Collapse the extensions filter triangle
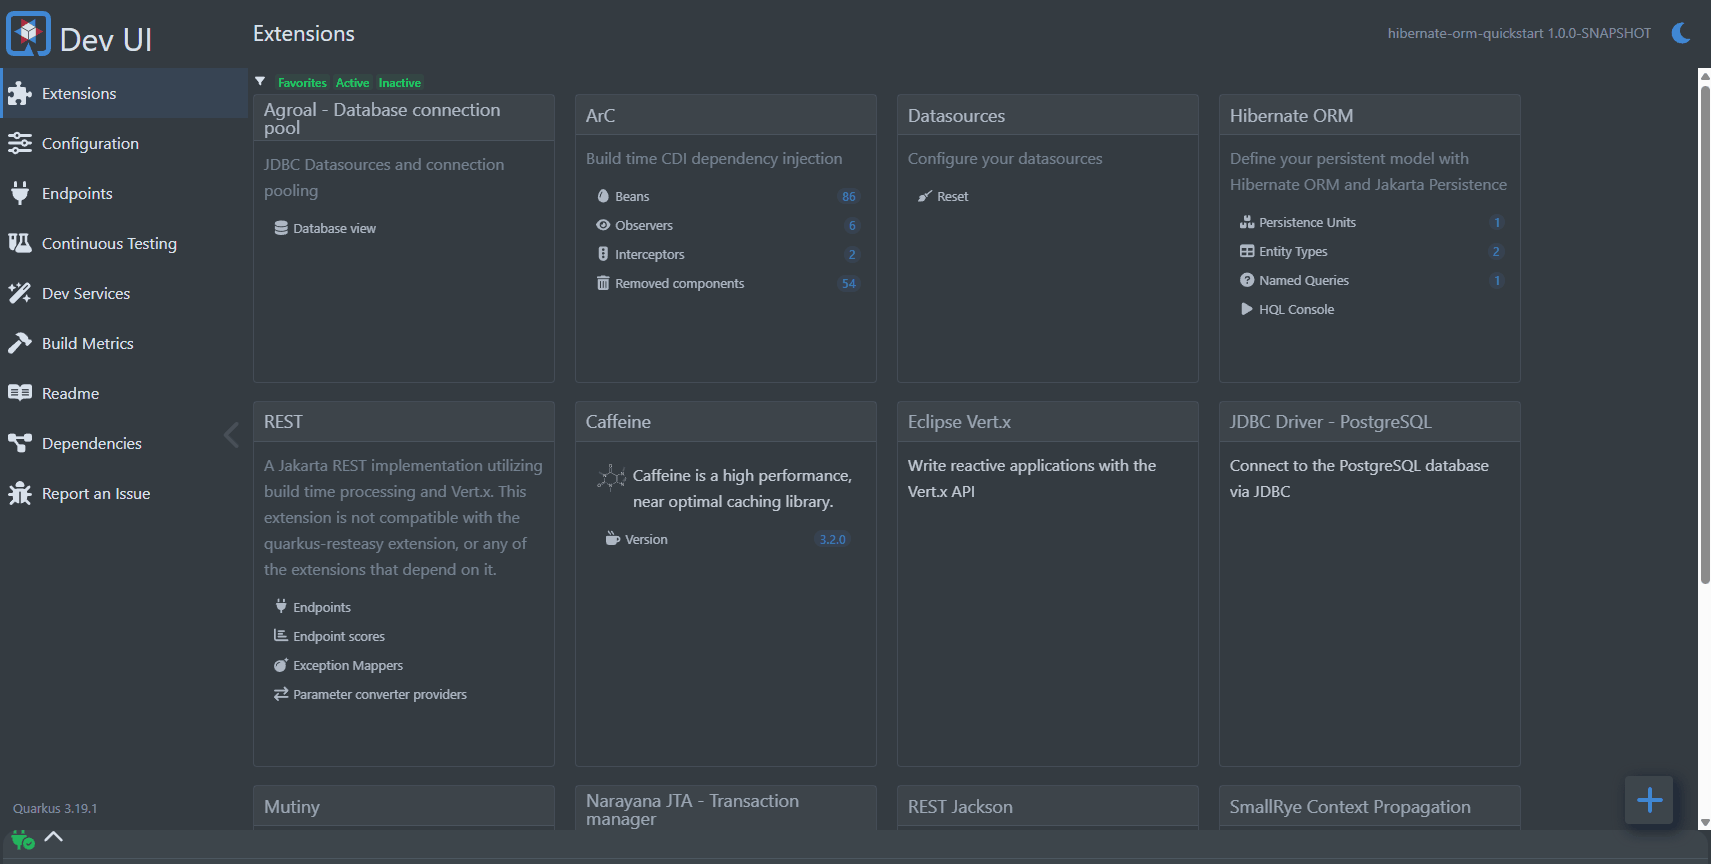Image resolution: width=1711 pixels, height=864 pixels. click(x=260, y=81)
